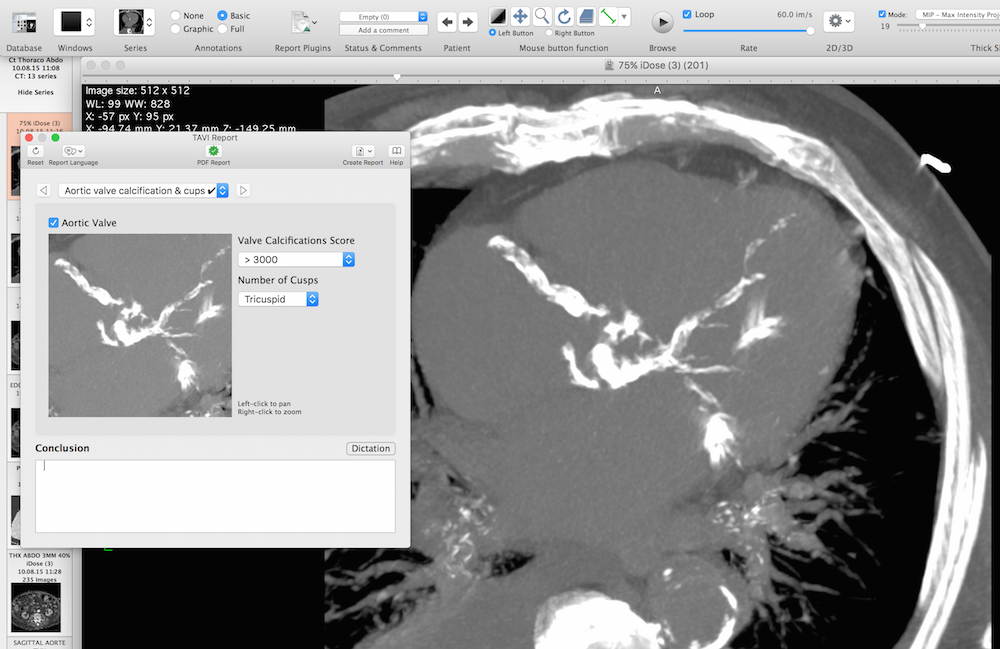Toggle the Loop checkbox
Screen dimensions: 1000x649
[x=687, y=14]
